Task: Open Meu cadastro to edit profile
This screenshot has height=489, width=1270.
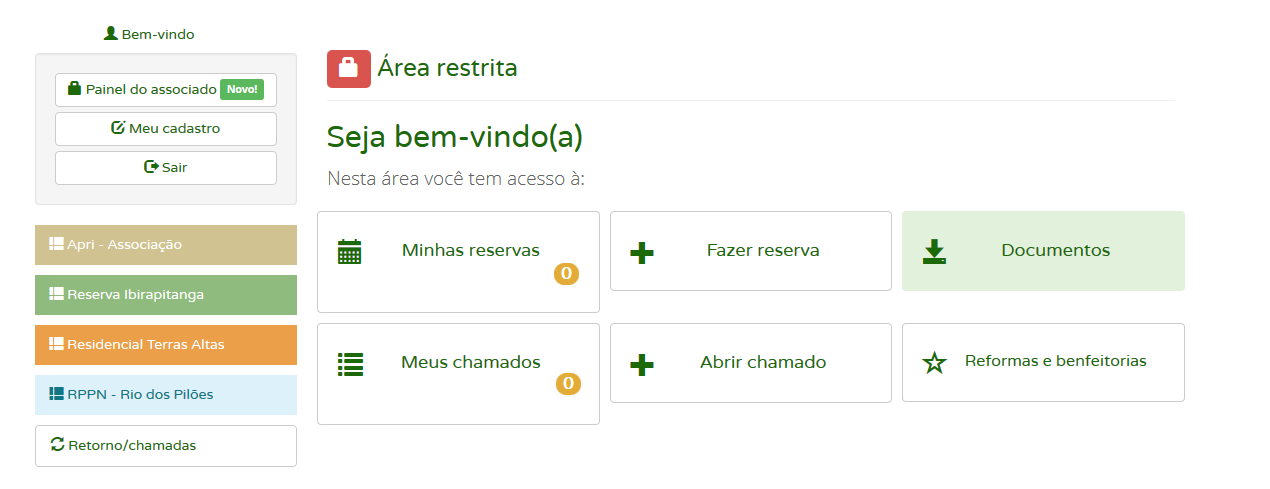Action: (166, 128)
